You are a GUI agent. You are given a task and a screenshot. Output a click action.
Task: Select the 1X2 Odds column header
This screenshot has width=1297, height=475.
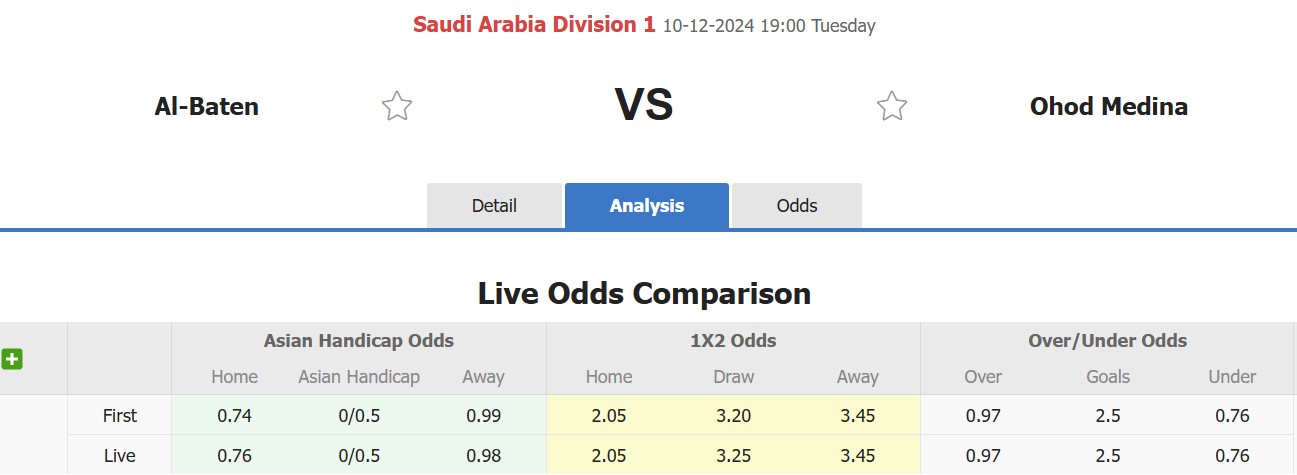click(x=733, y=341)
